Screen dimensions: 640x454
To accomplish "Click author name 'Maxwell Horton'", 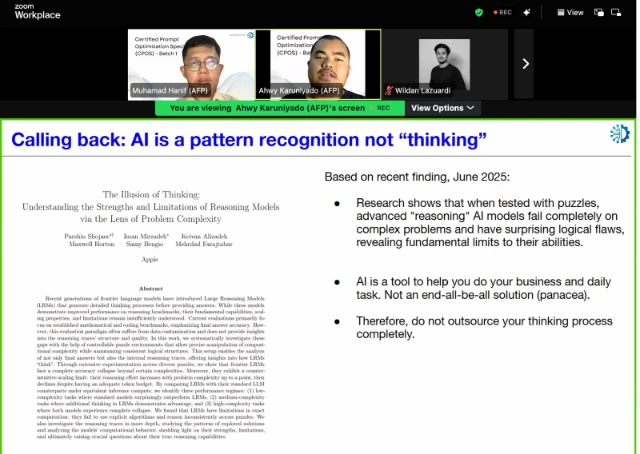I will [91, 244].
